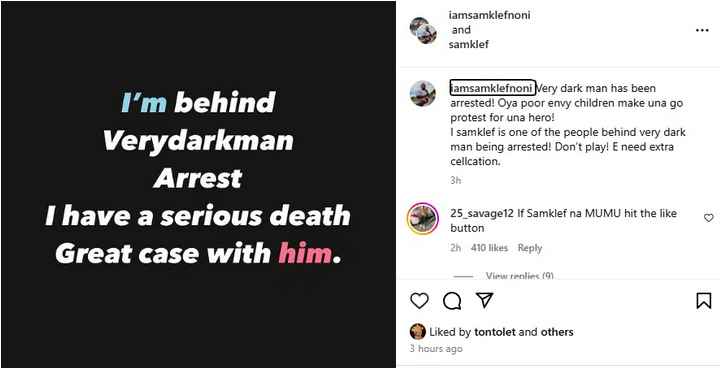The image size is (720, 368).
Task: Expand View replies (9)
Action: (519, 276)
